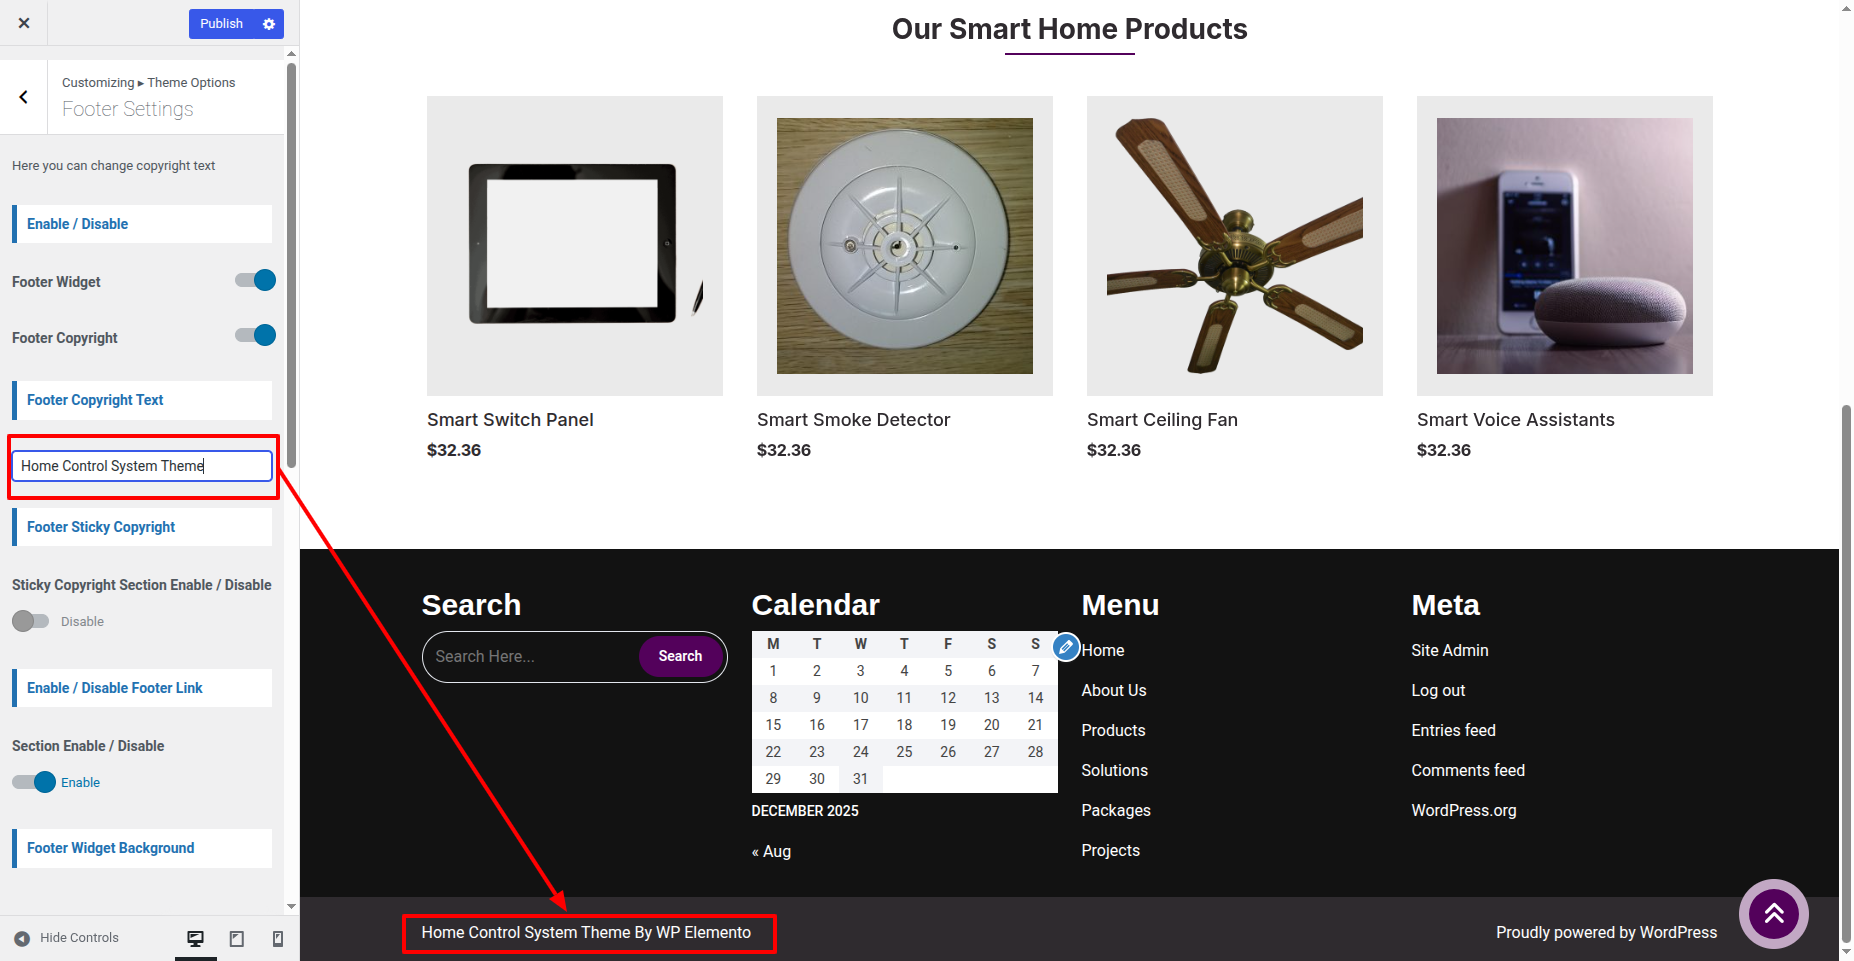Close the Customizer with the X icon
1854x961 pixels.
tap(24, 23)
